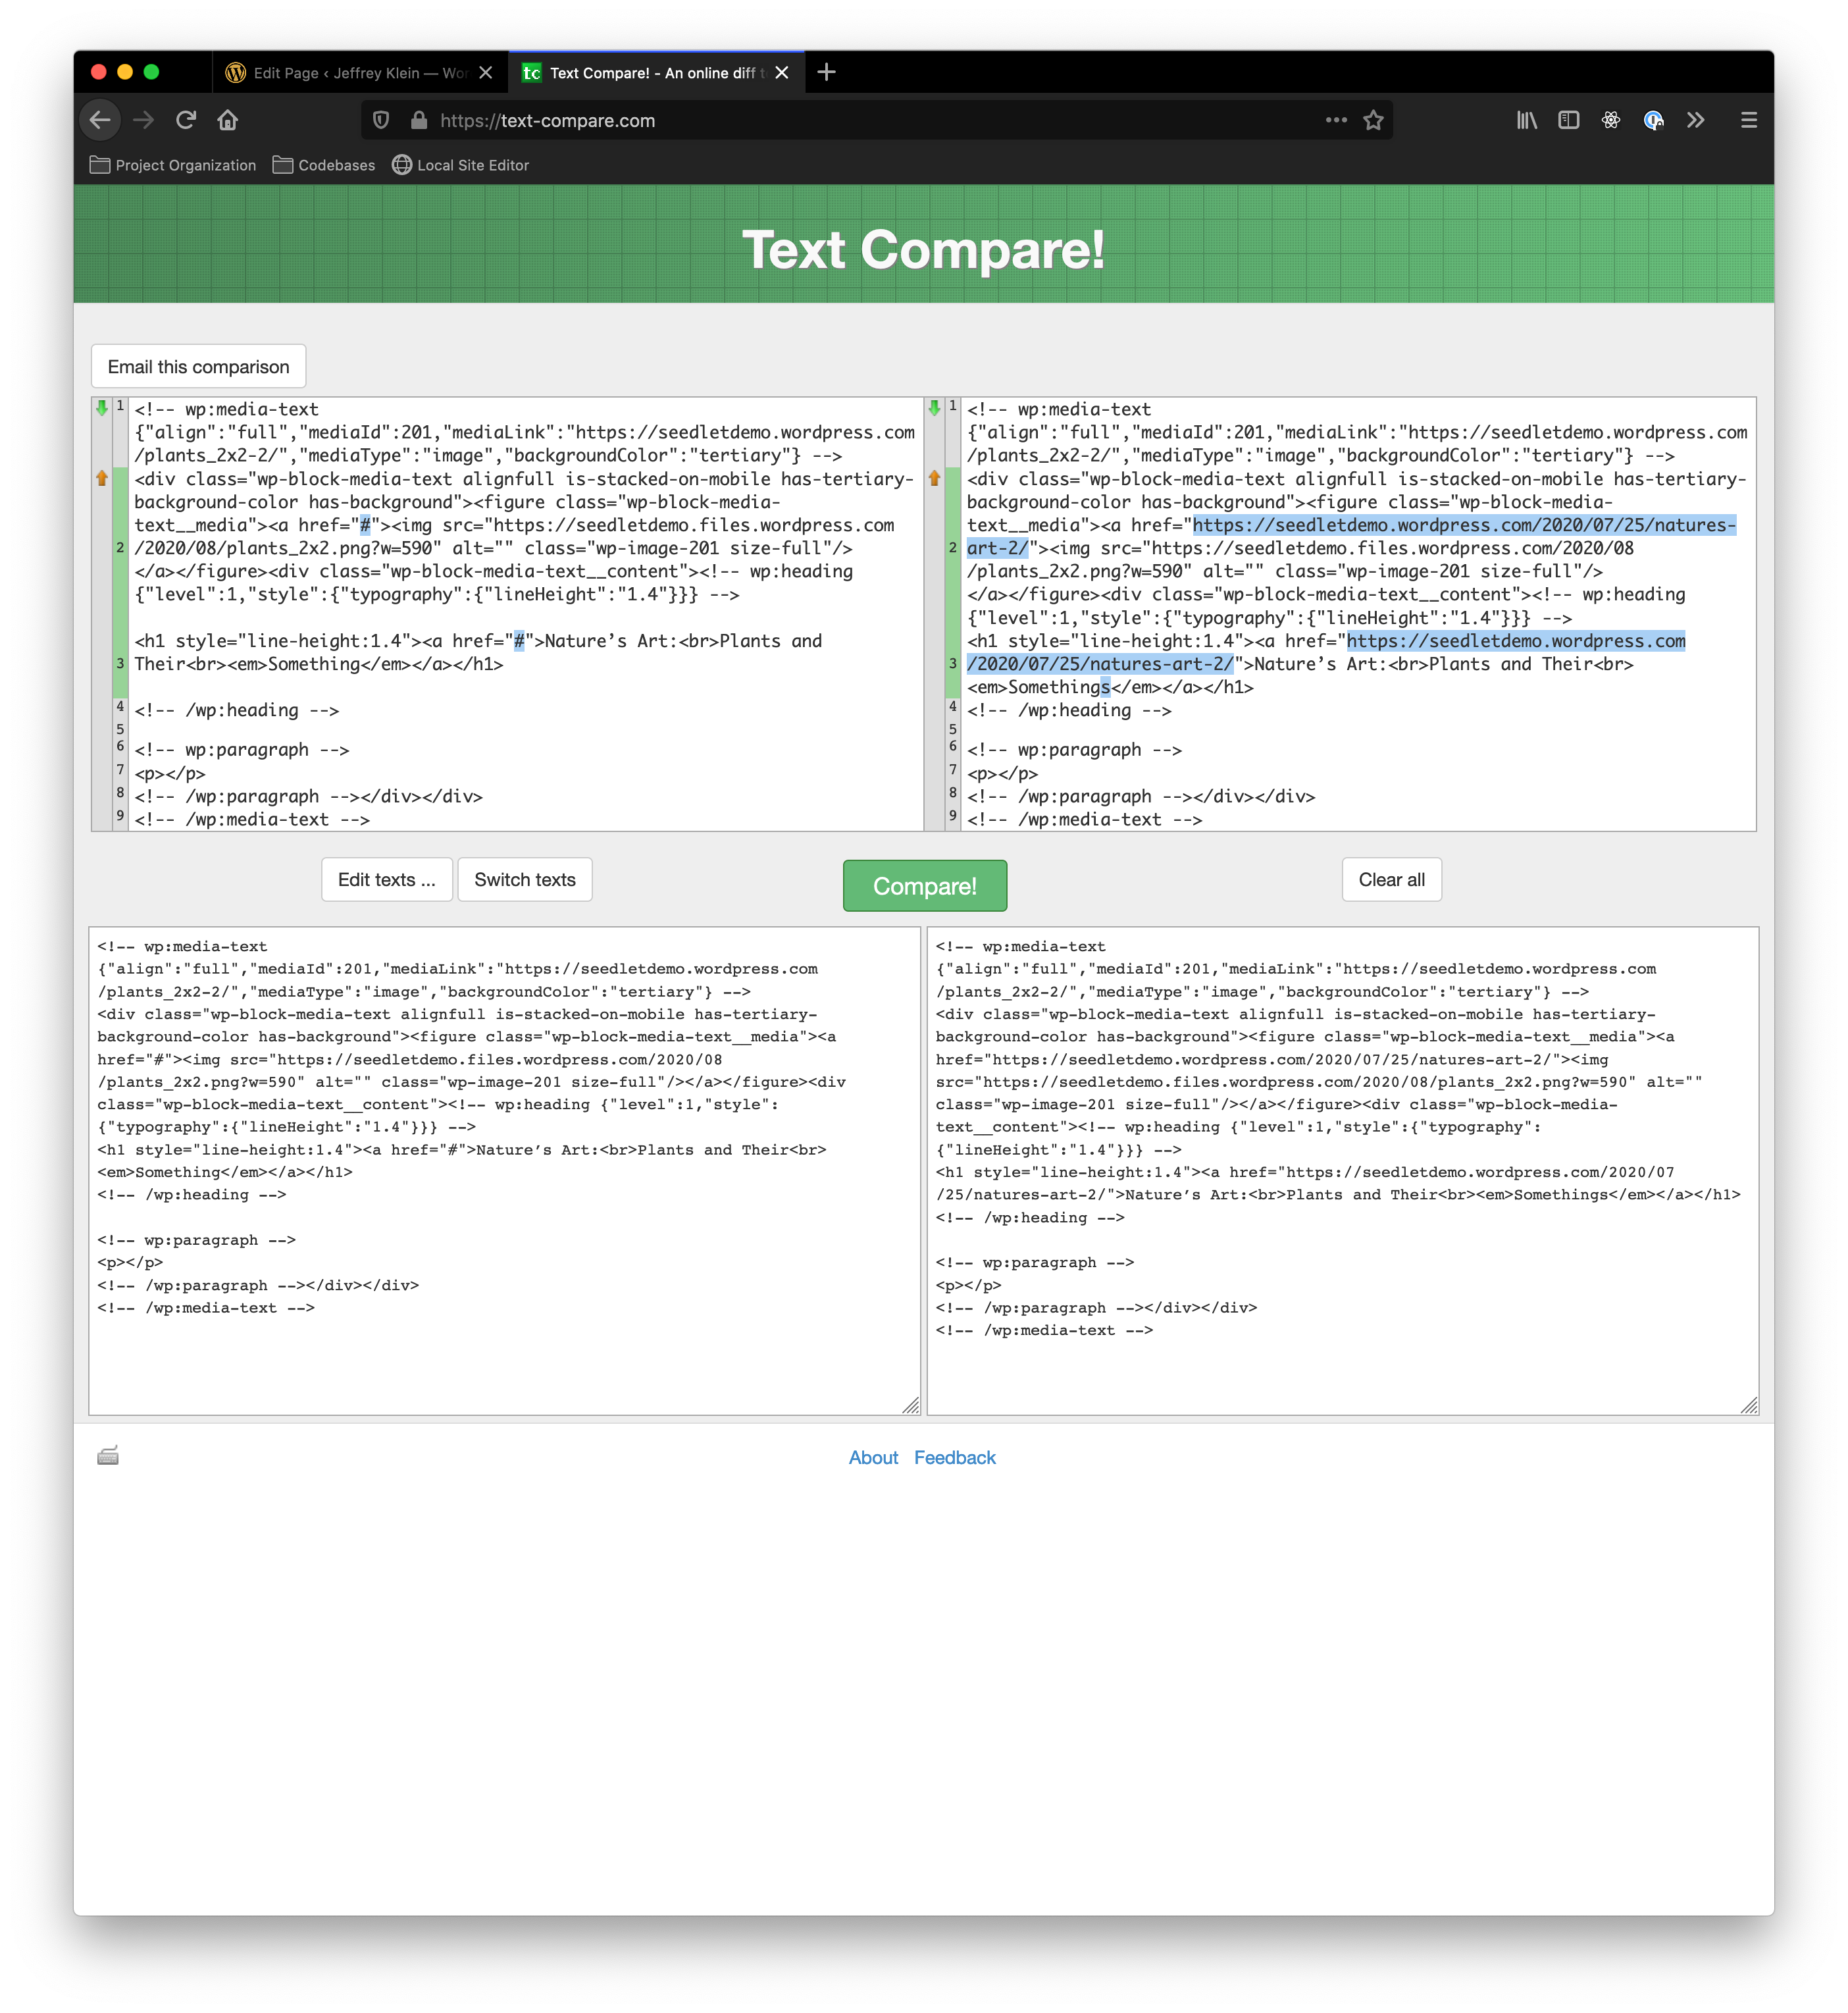Screen dimensions: 1848x2013
Task: Click the keyboard icon at page bottom
Action: pyautogui.click(x=108, y=1456)
